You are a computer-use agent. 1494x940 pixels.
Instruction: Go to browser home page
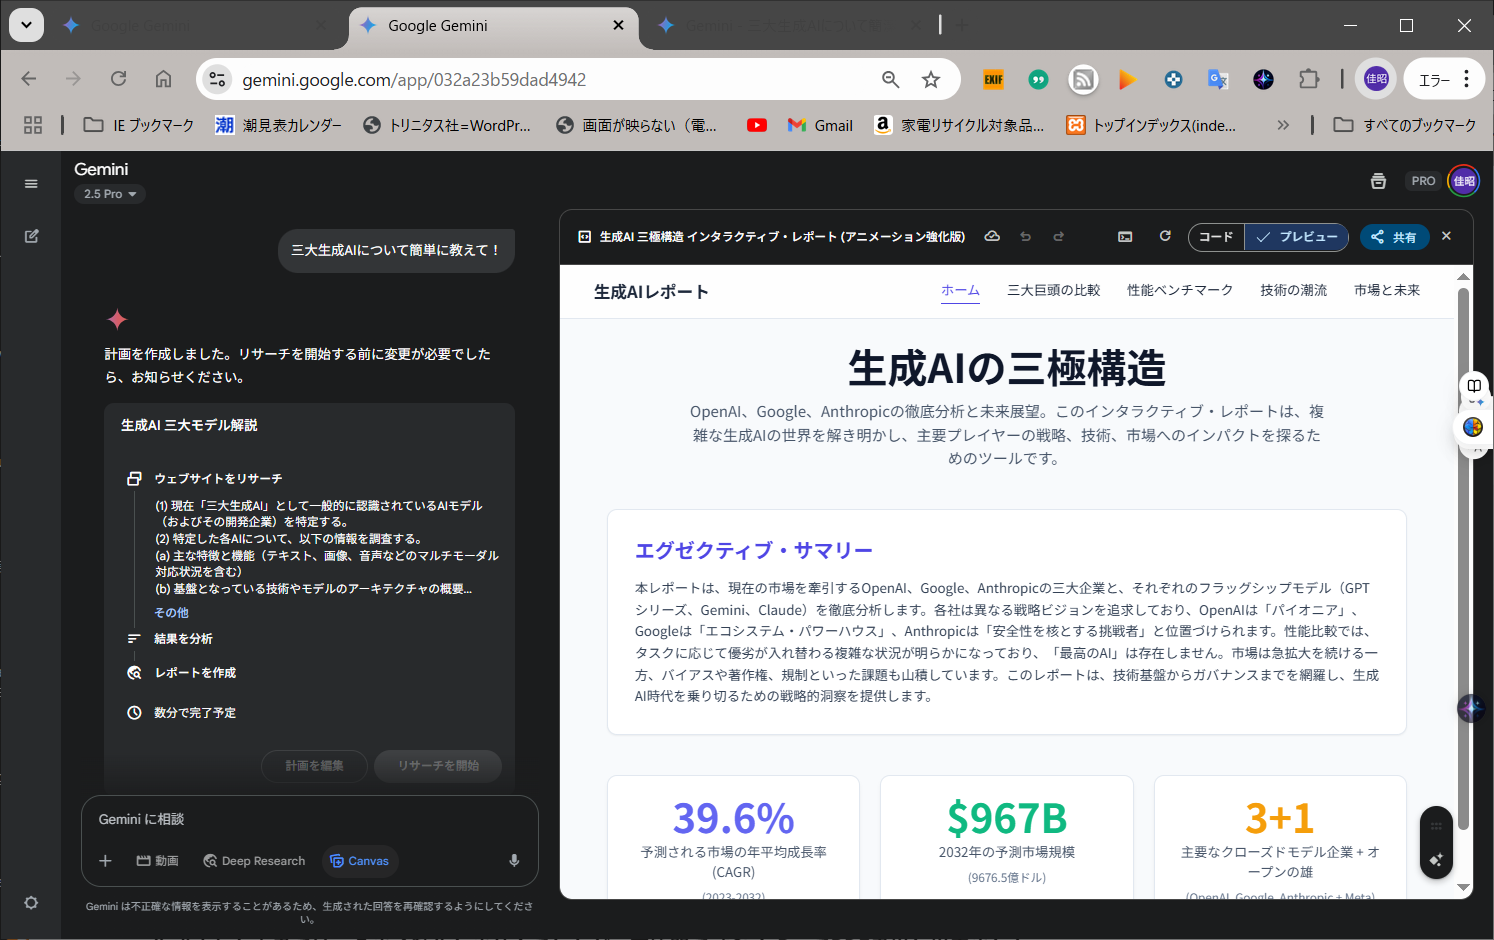point(163,79)
